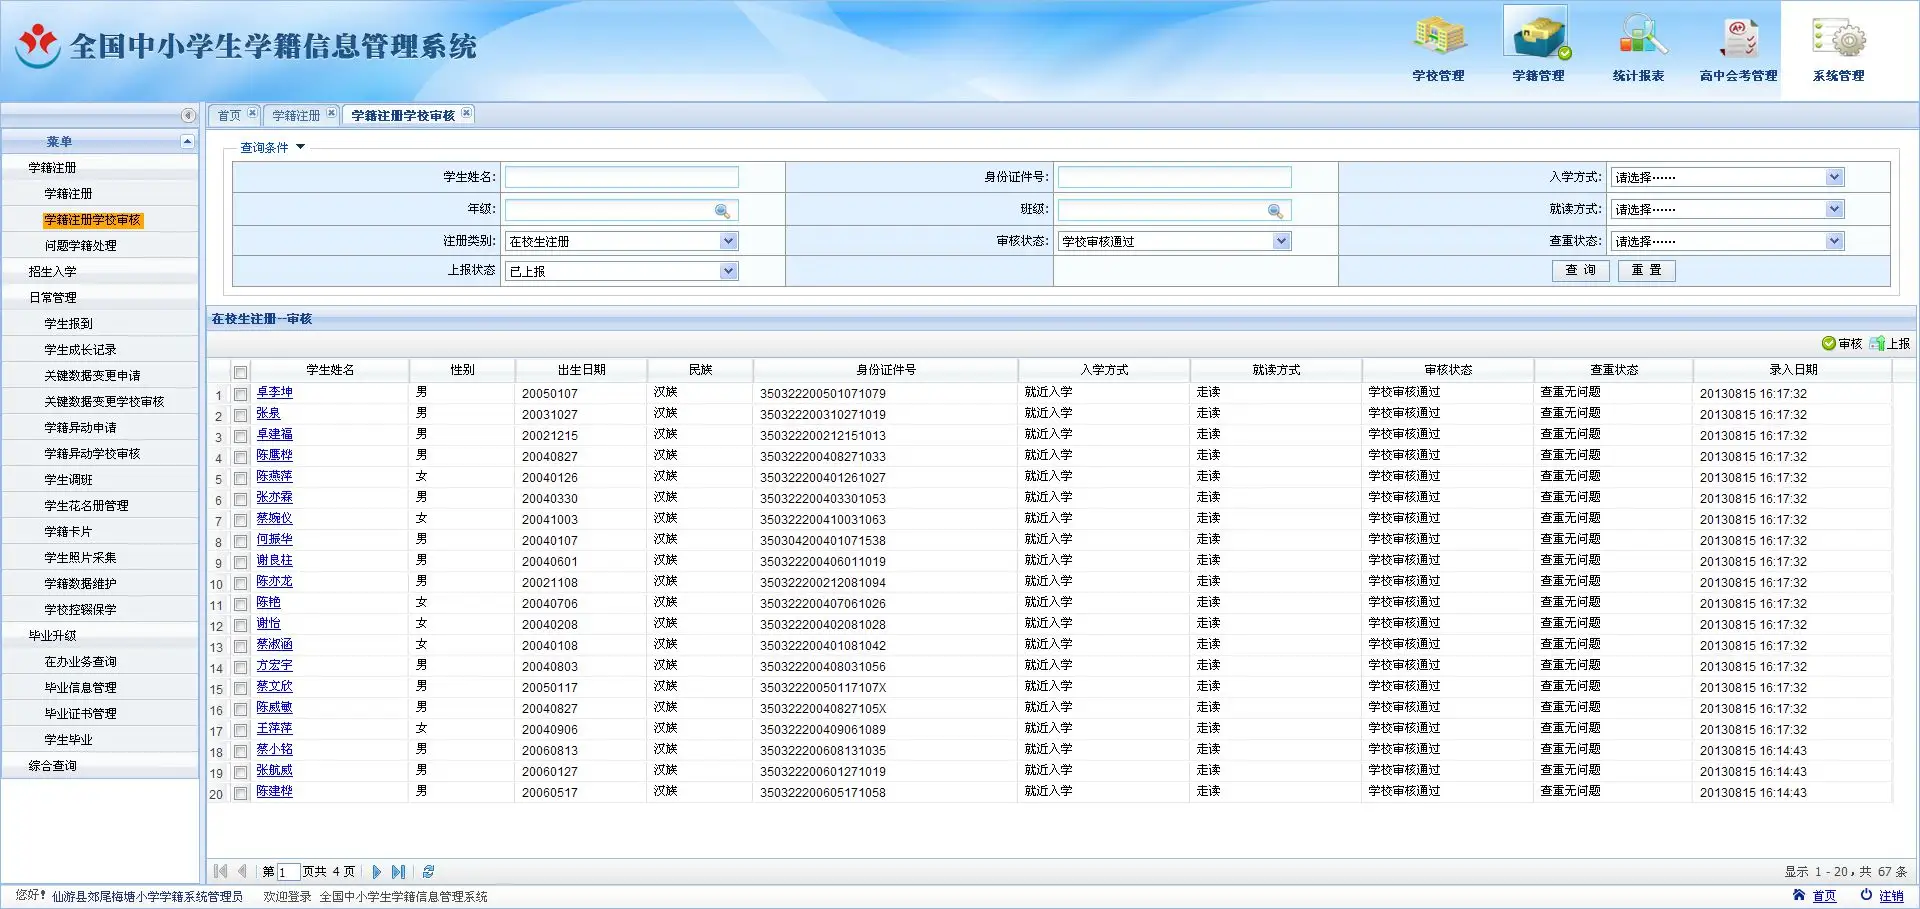Refresh the student table
The width and height of the screenshot is (1920, 909).
pyautogui.click(x=429, y=872)
